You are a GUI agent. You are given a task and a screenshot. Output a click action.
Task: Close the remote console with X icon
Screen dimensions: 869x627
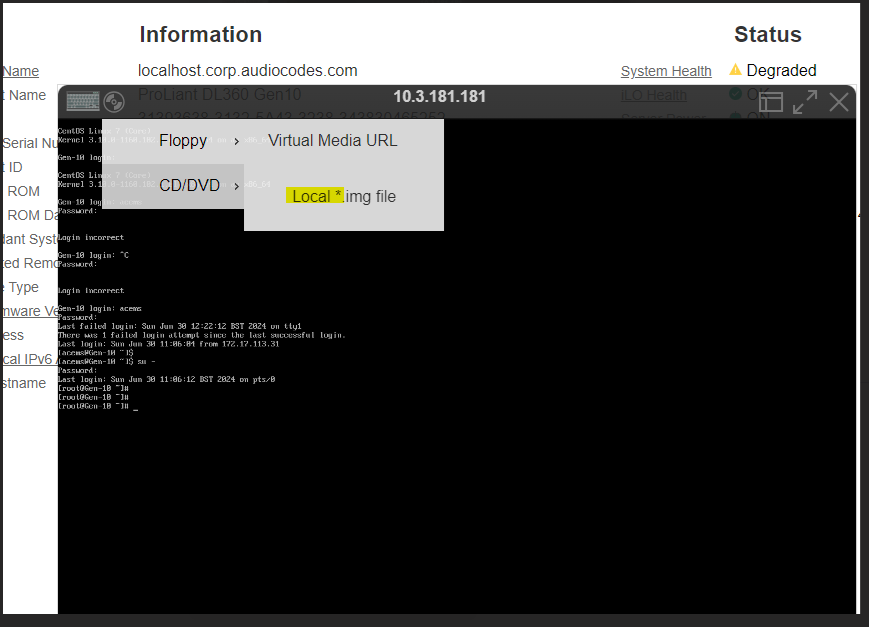839,102
